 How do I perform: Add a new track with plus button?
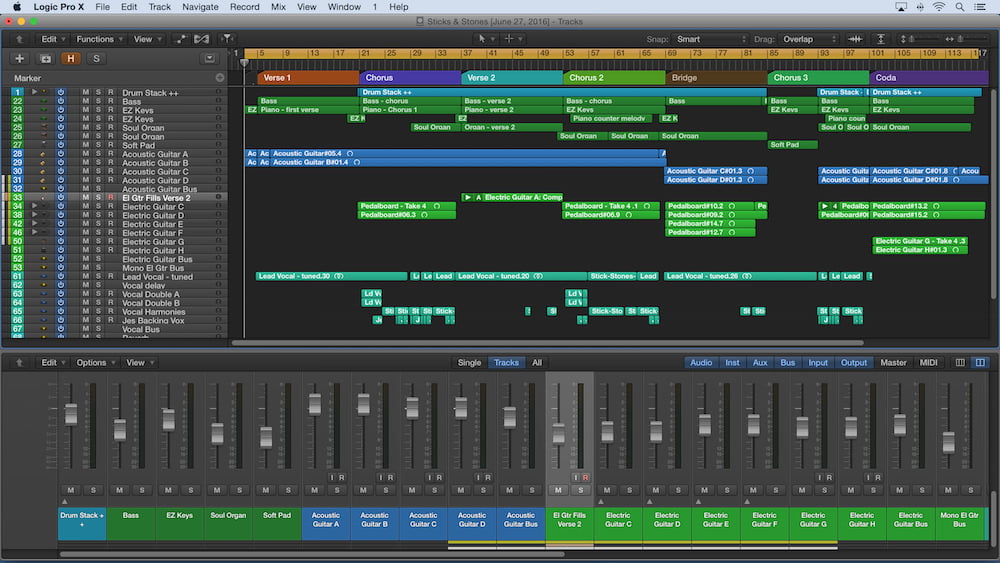20,59
